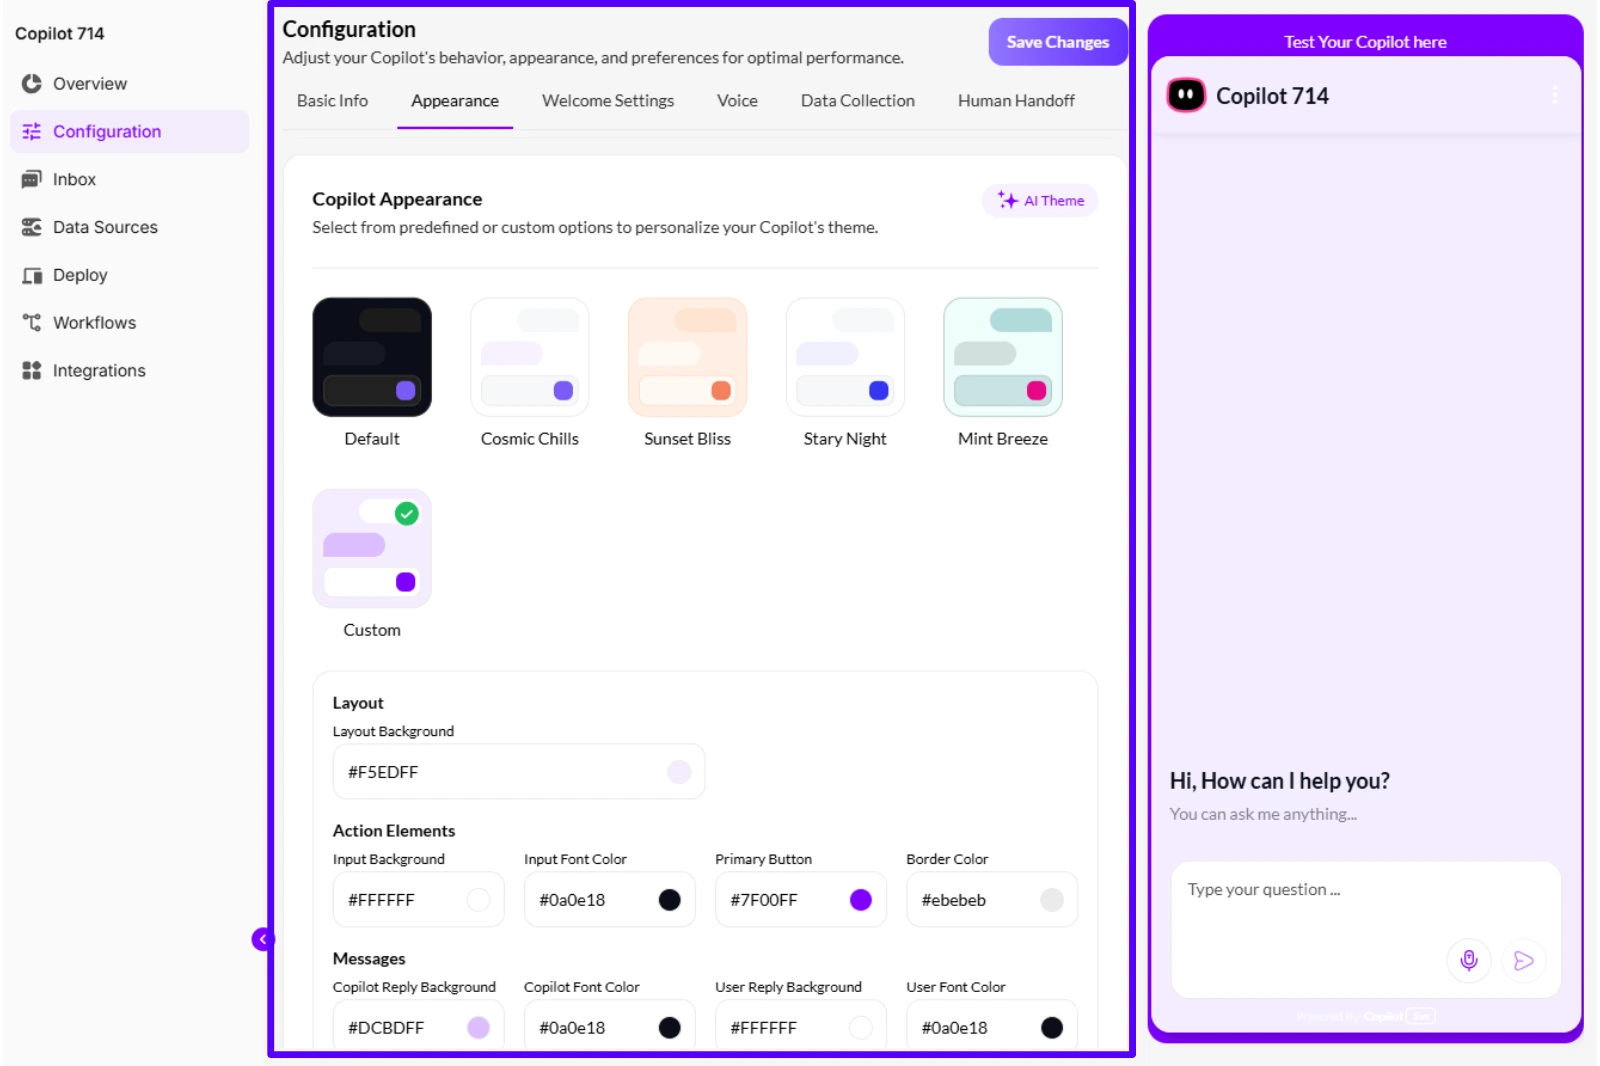1600x1066 pixels.
Task: Click the Save Changes button
Action: pos(1057,42)
